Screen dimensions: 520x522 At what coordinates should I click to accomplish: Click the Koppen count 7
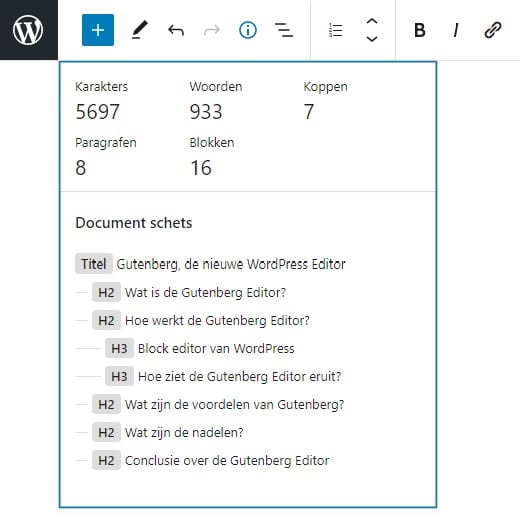[309, 112]
